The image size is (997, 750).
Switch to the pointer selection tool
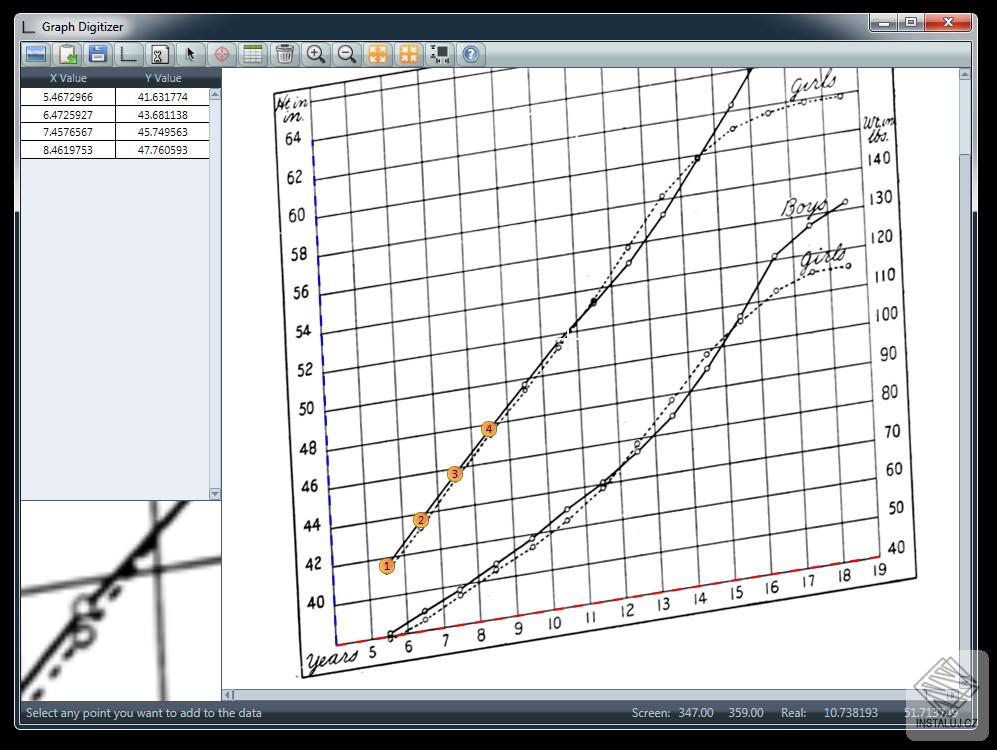click(190, 54)
